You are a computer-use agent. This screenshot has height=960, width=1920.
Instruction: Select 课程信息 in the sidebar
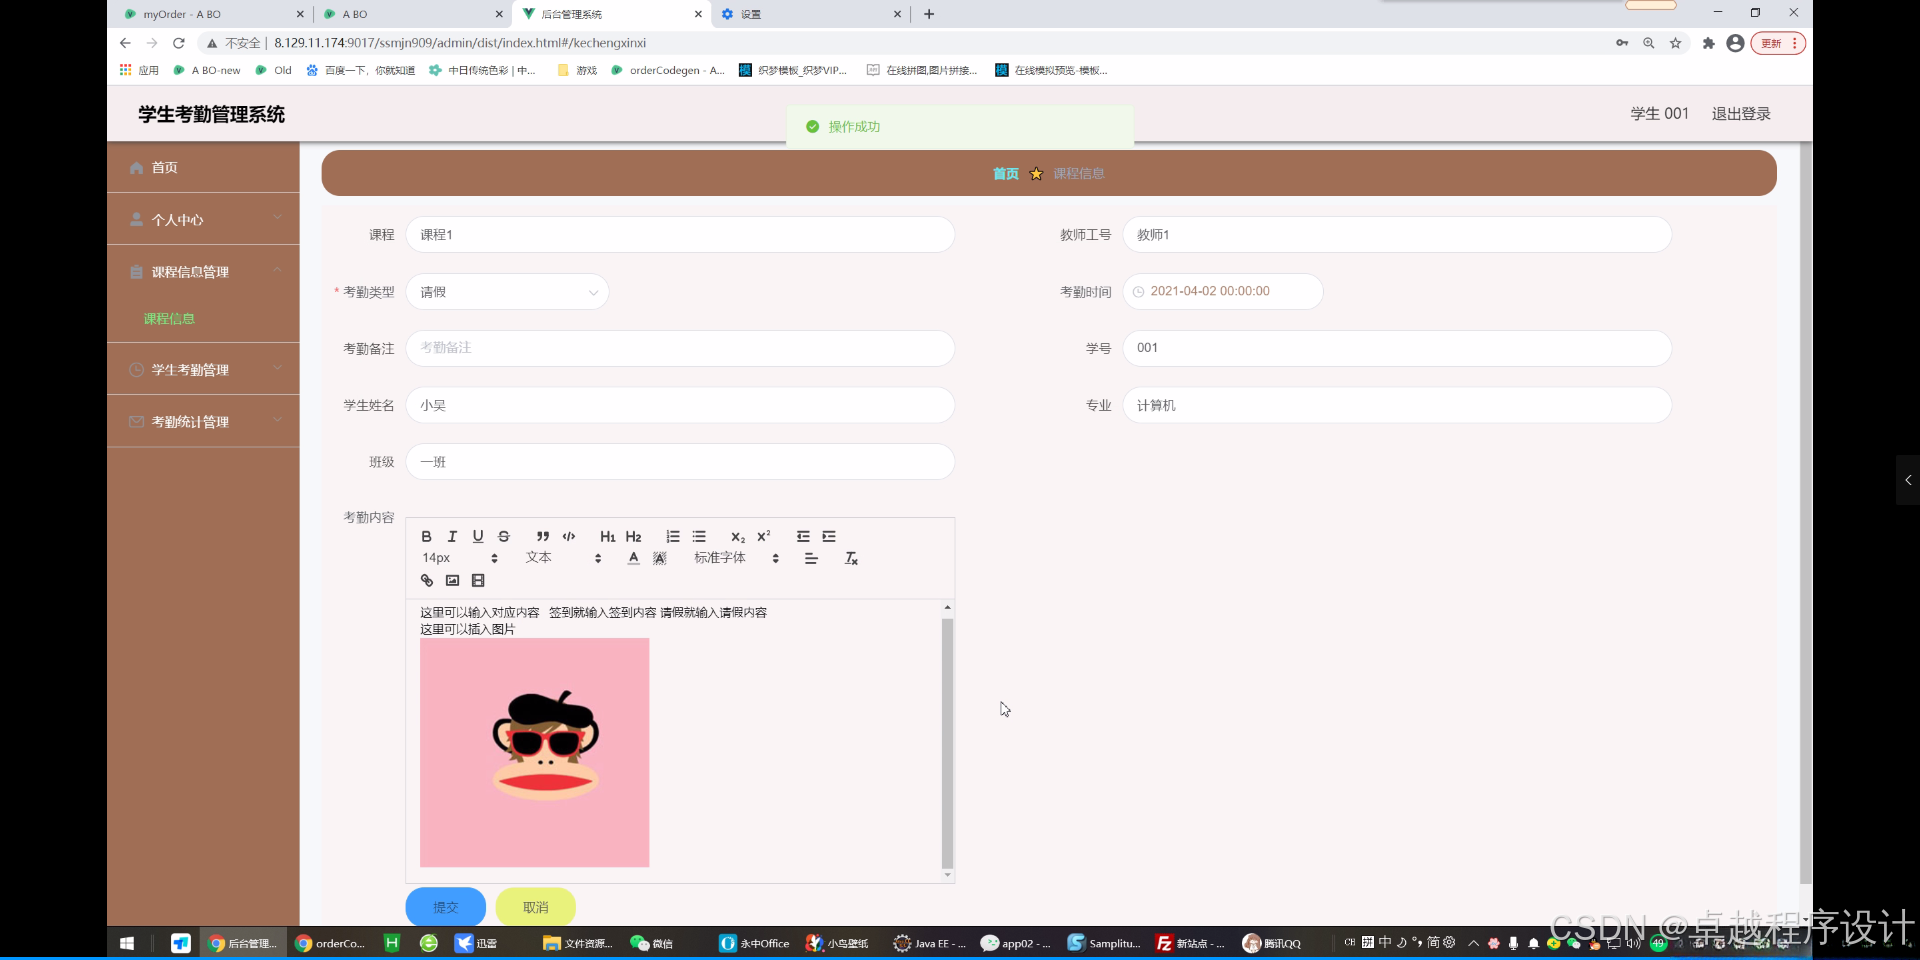(x=171, y=318)
